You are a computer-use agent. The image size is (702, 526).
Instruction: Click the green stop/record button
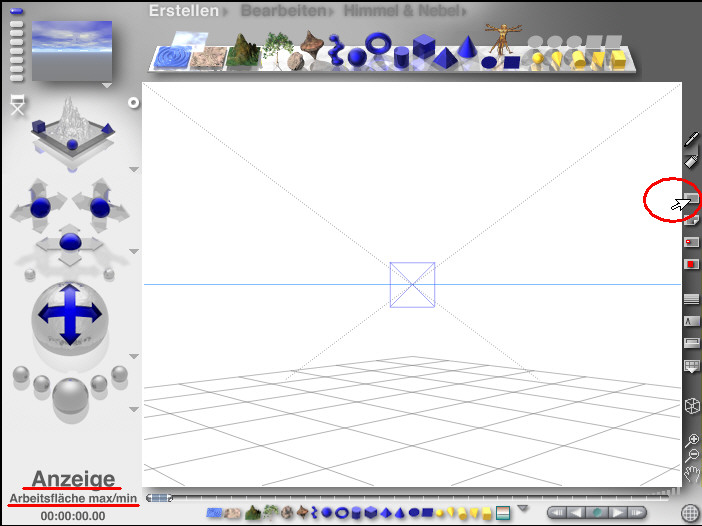[x=597, y=513]
